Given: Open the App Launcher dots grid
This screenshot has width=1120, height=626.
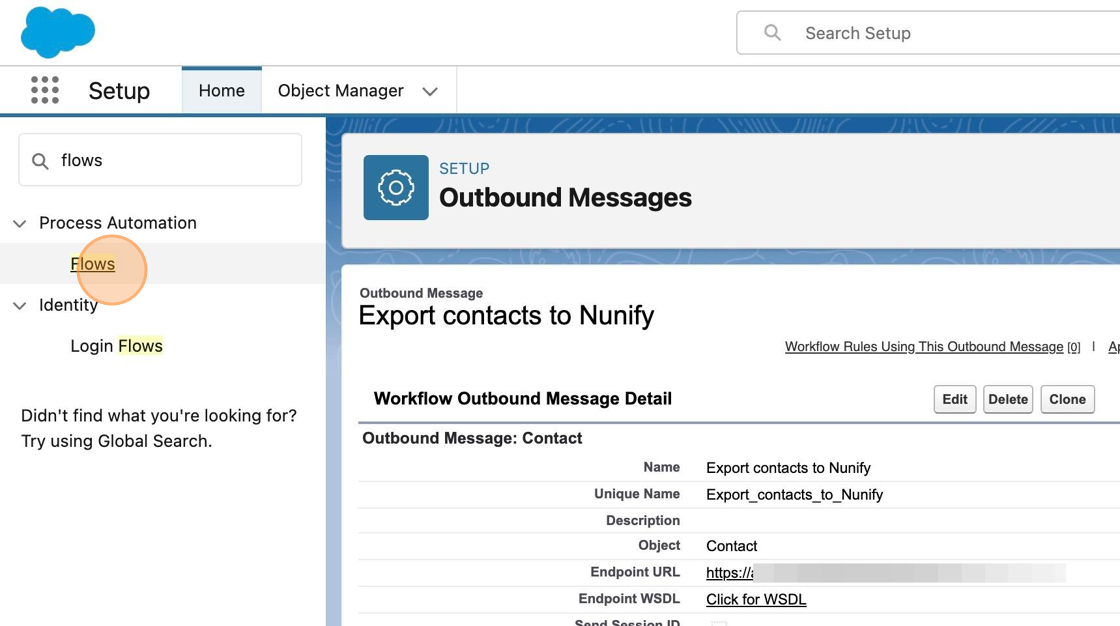Looking at the screenshot, I should pos(44,90).
